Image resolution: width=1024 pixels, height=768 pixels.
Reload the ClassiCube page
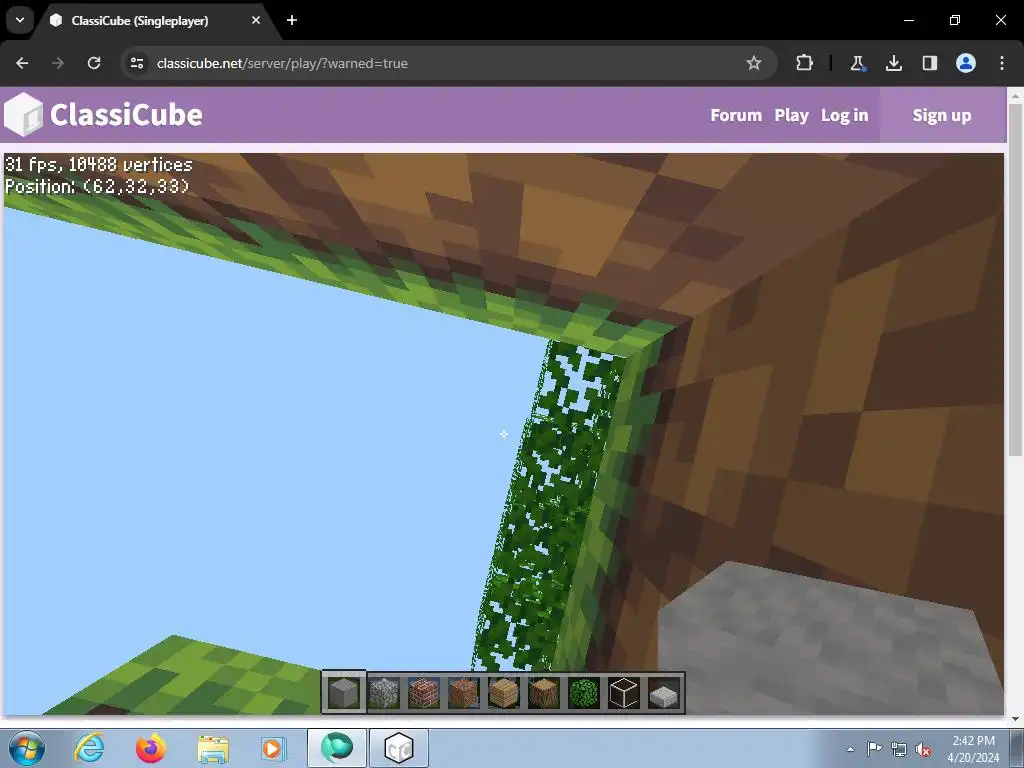click(94, 63)
